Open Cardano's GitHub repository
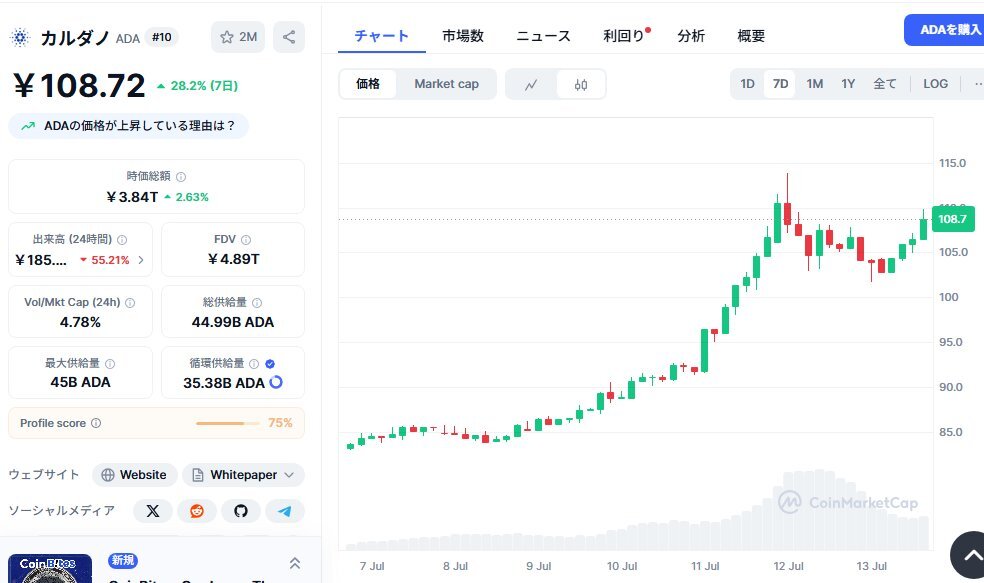This screenshot has width=984, height=583. 241,511
